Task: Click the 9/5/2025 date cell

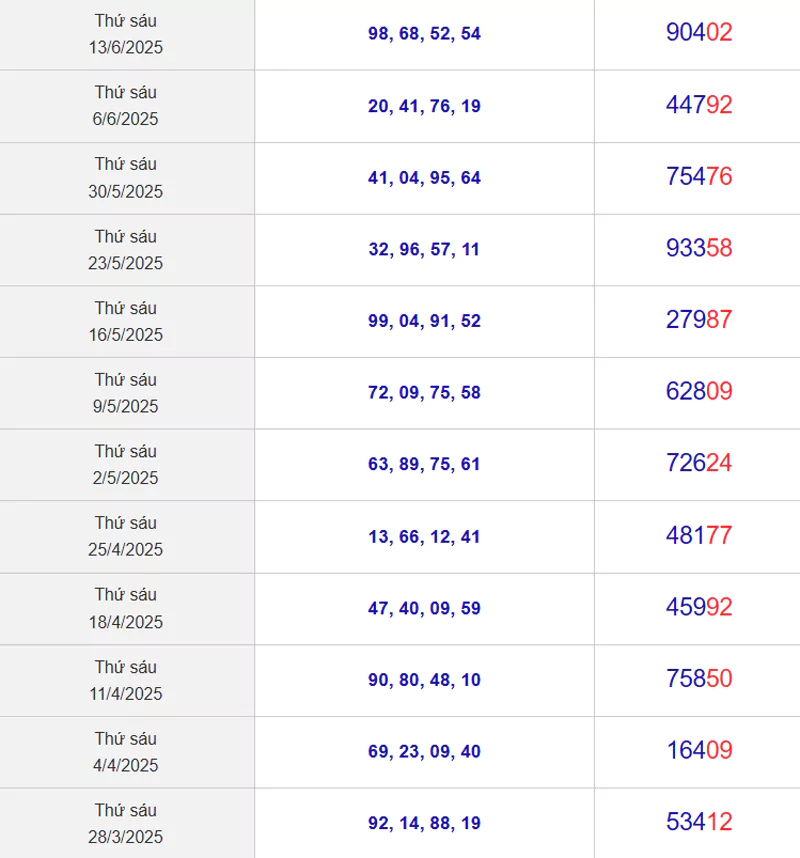Action: pos(126,393)
